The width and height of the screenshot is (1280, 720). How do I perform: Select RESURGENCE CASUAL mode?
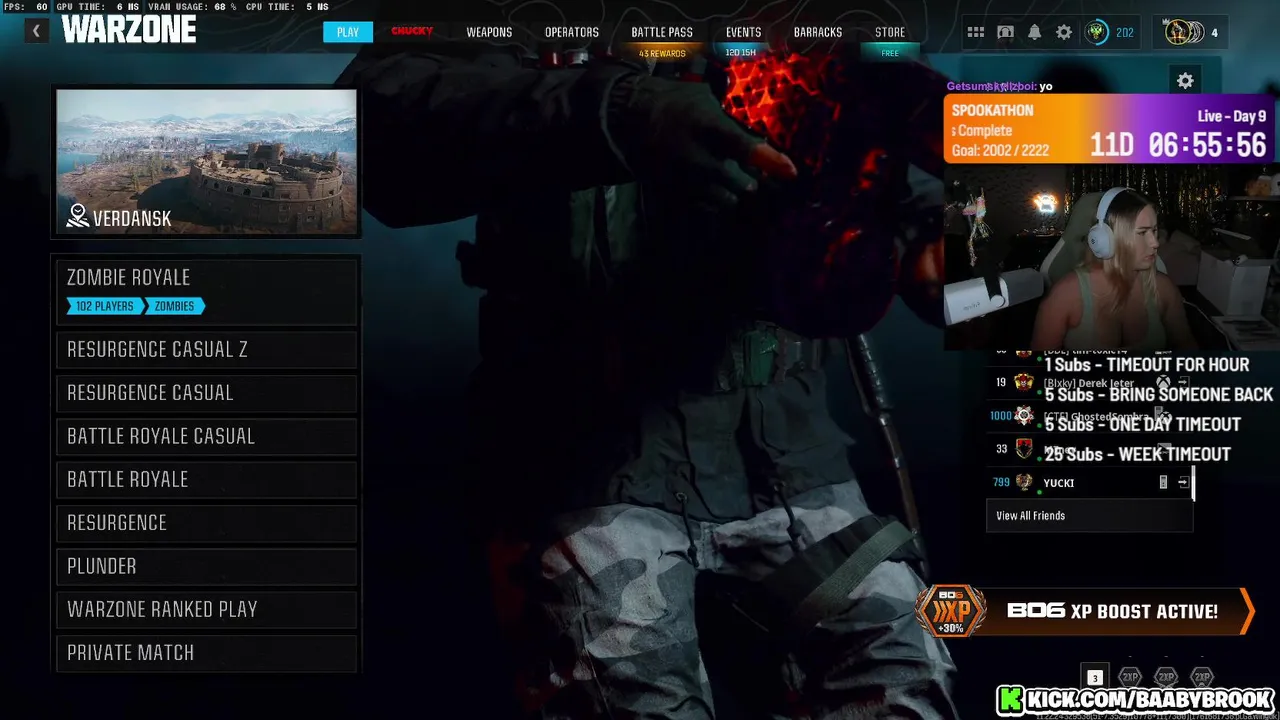click(207, 393)
